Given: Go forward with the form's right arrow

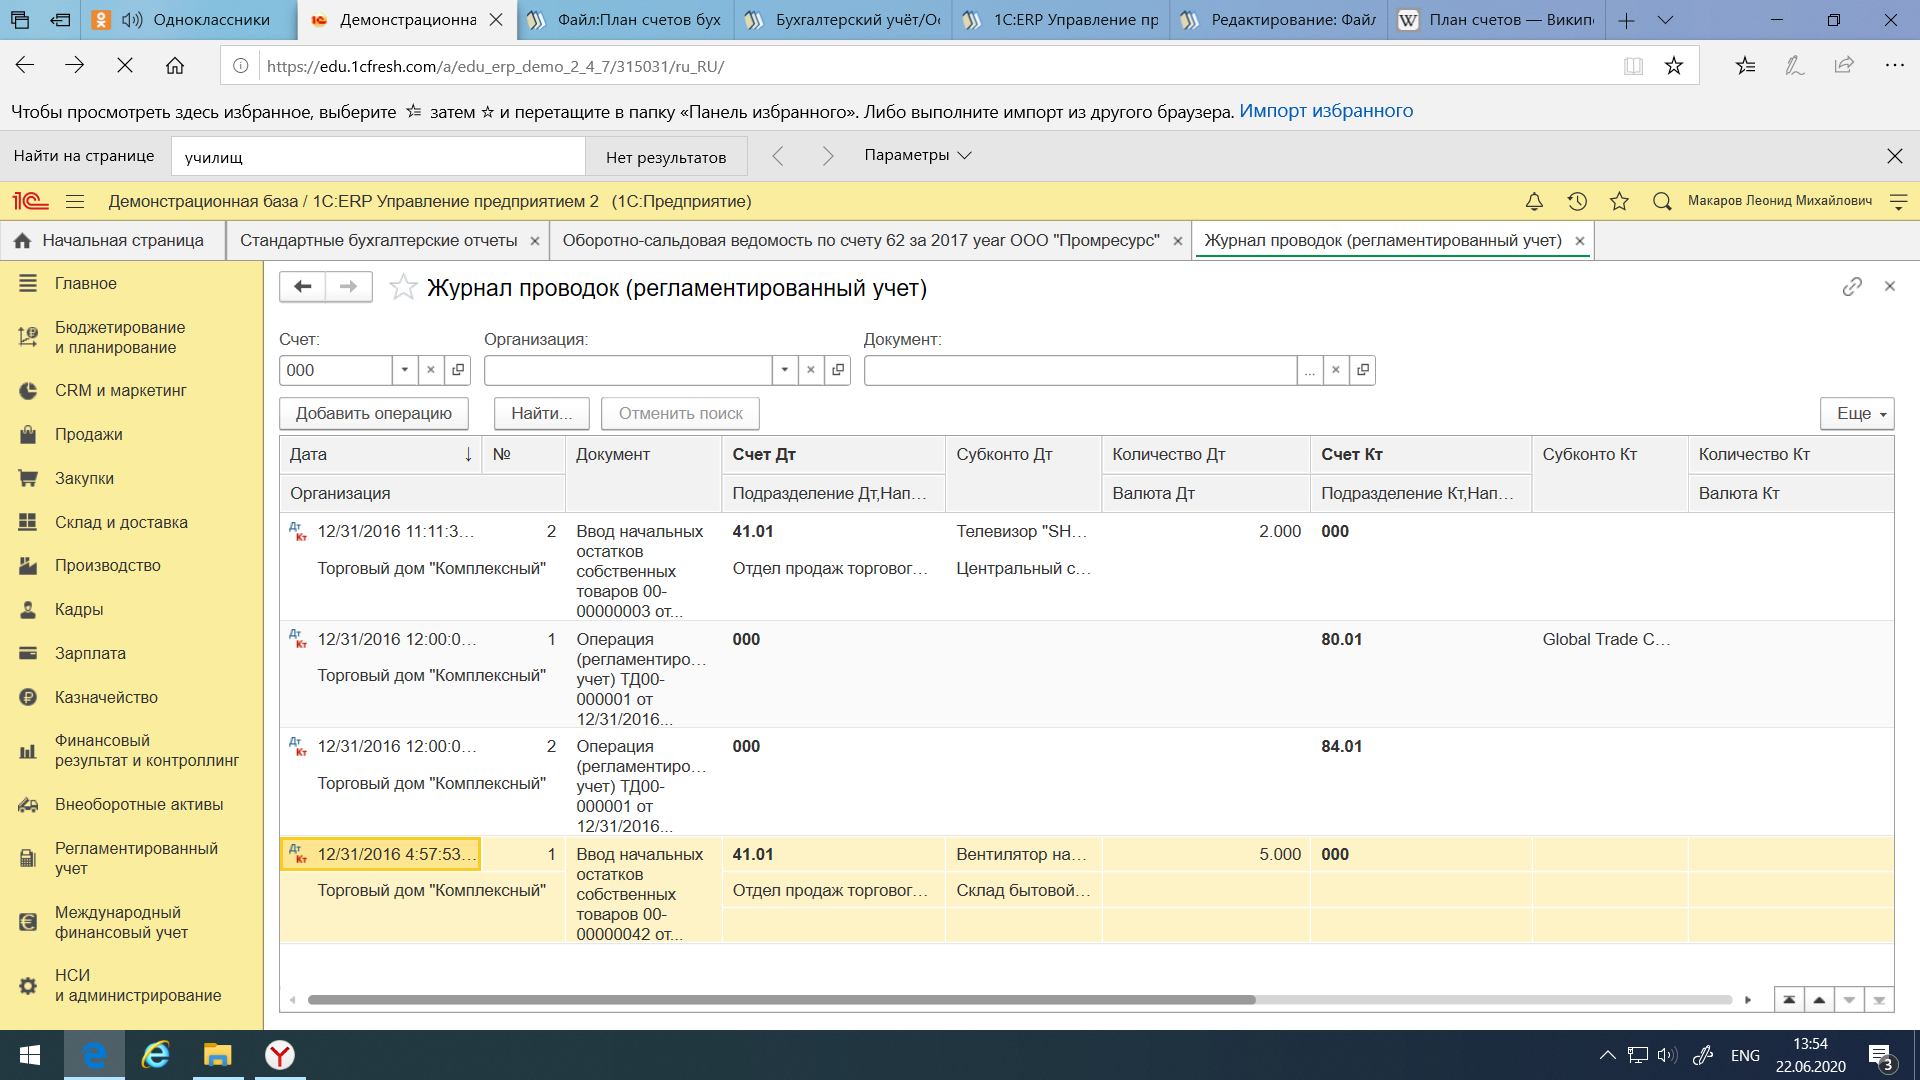Looking at the screenshot, I should pyautogui.click(x=348, y=287).
